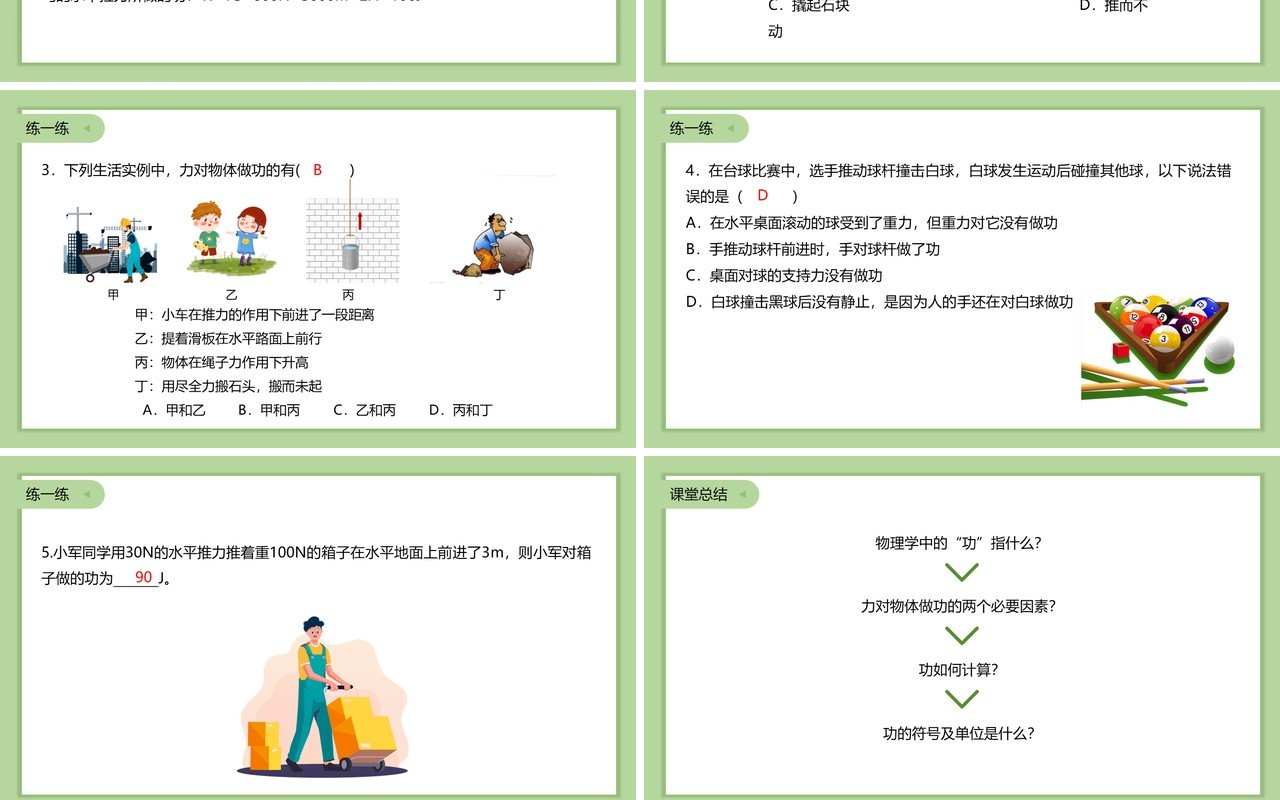The image size is (1280, 800).
Task: Click the summary line "功的符号及单位是什么?"
Action: (x=959, y=733)
